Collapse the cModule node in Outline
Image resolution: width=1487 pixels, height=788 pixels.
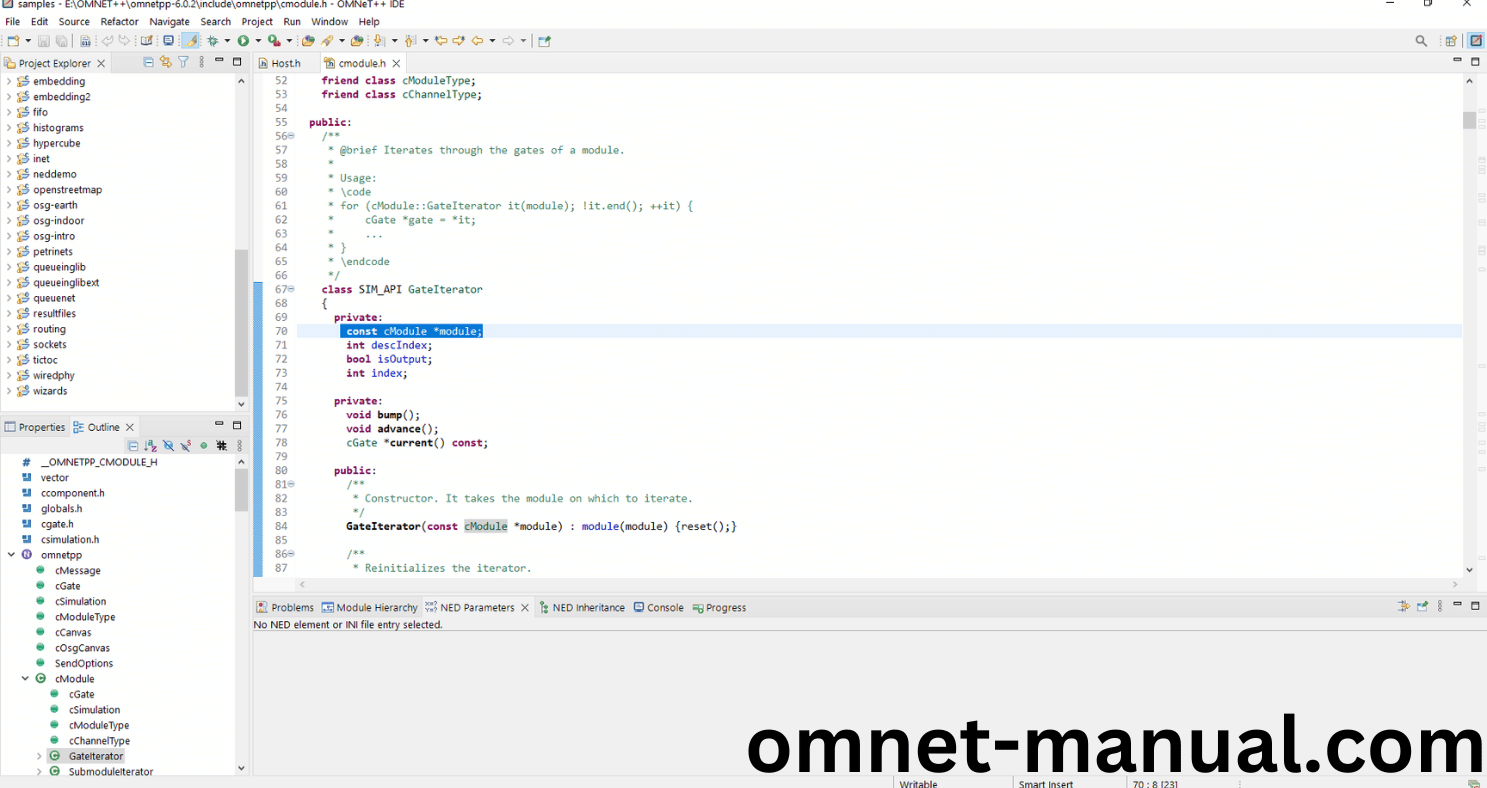tap(25, 679)
